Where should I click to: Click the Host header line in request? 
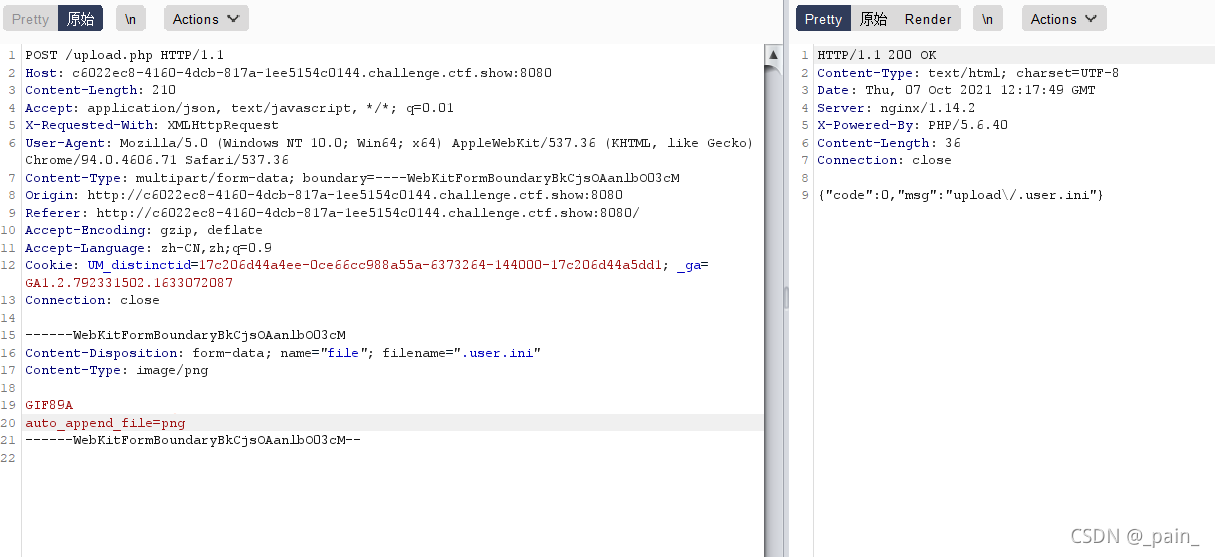pos(288,73)
